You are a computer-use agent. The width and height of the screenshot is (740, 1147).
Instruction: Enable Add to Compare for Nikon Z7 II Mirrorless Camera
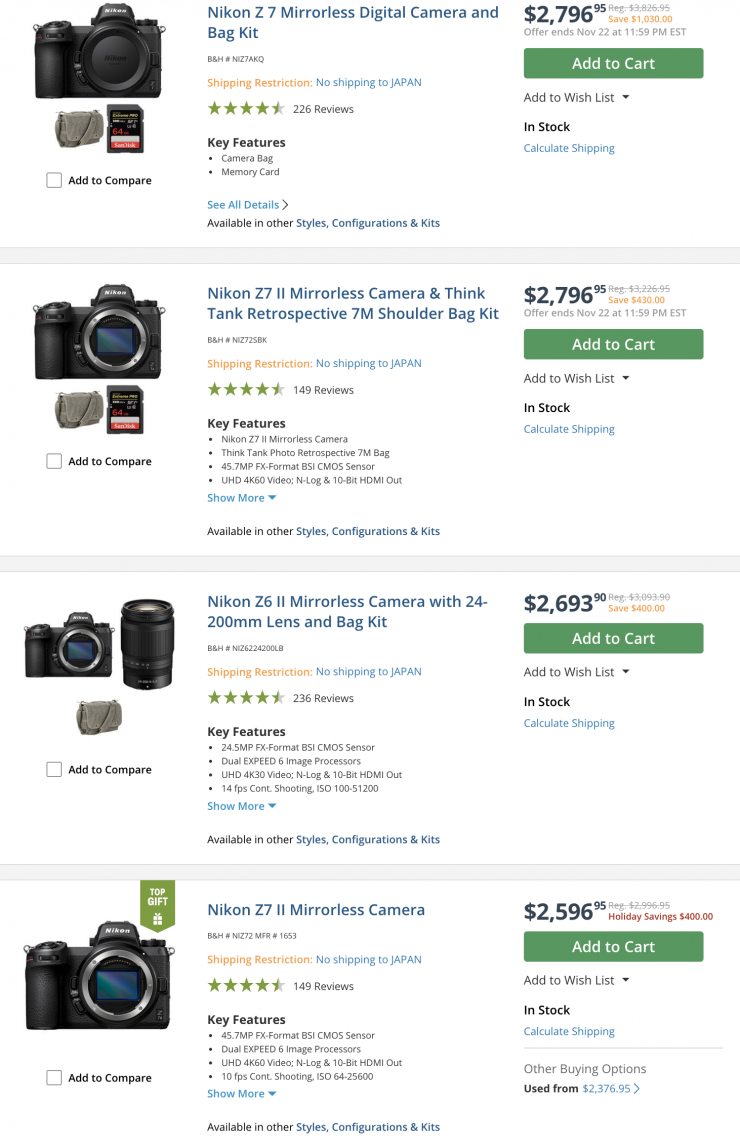coord(54,1078)
